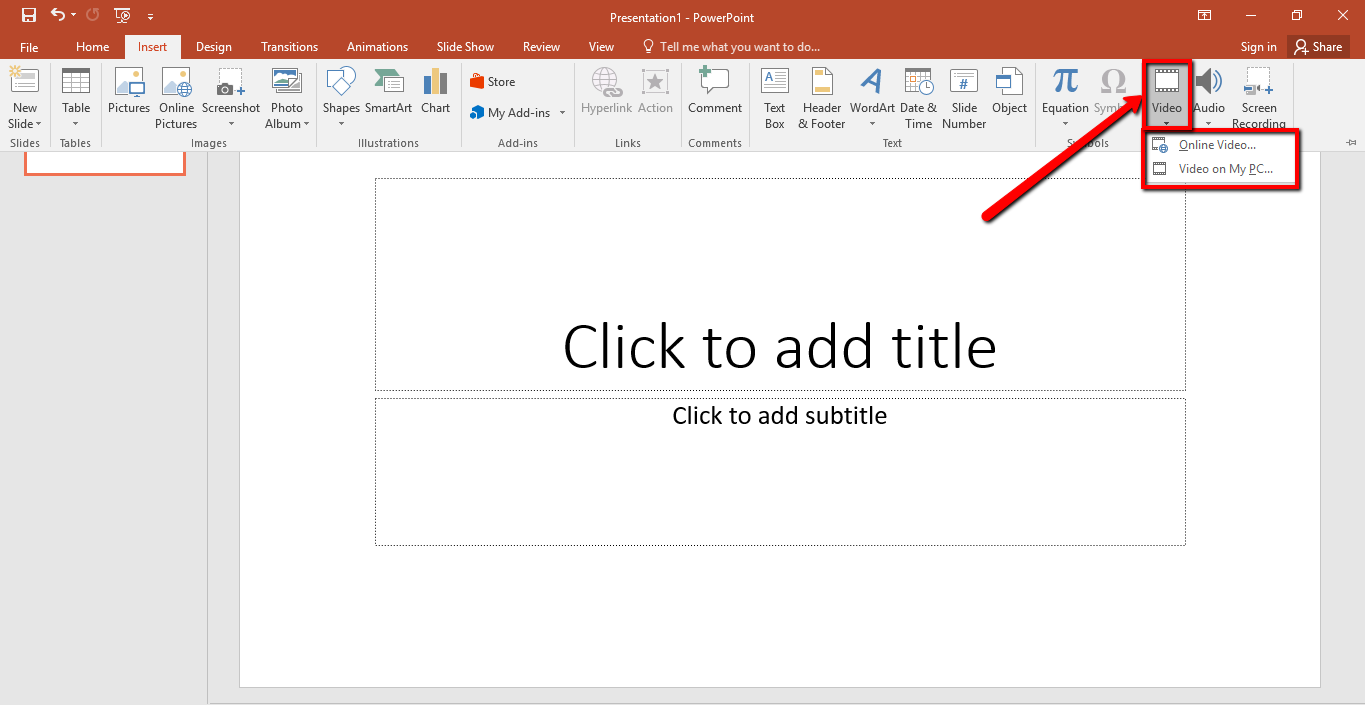This screenshot has height=705, width=1365.
Task: Insert a Table
Action: [75, 97]
